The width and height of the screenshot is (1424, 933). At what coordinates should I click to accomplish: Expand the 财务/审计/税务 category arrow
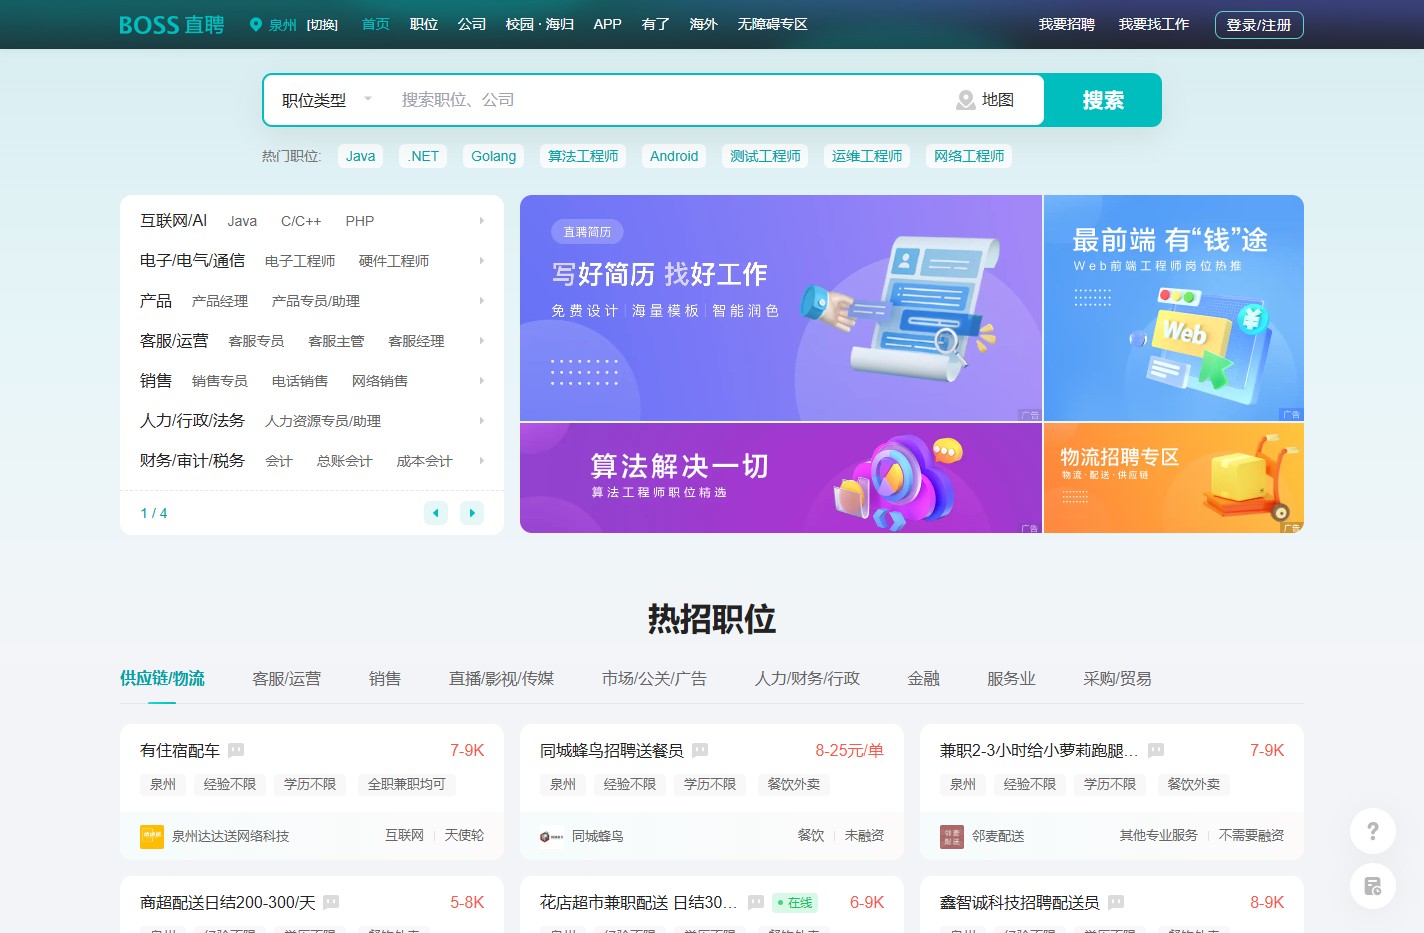[x=481, y=461]
